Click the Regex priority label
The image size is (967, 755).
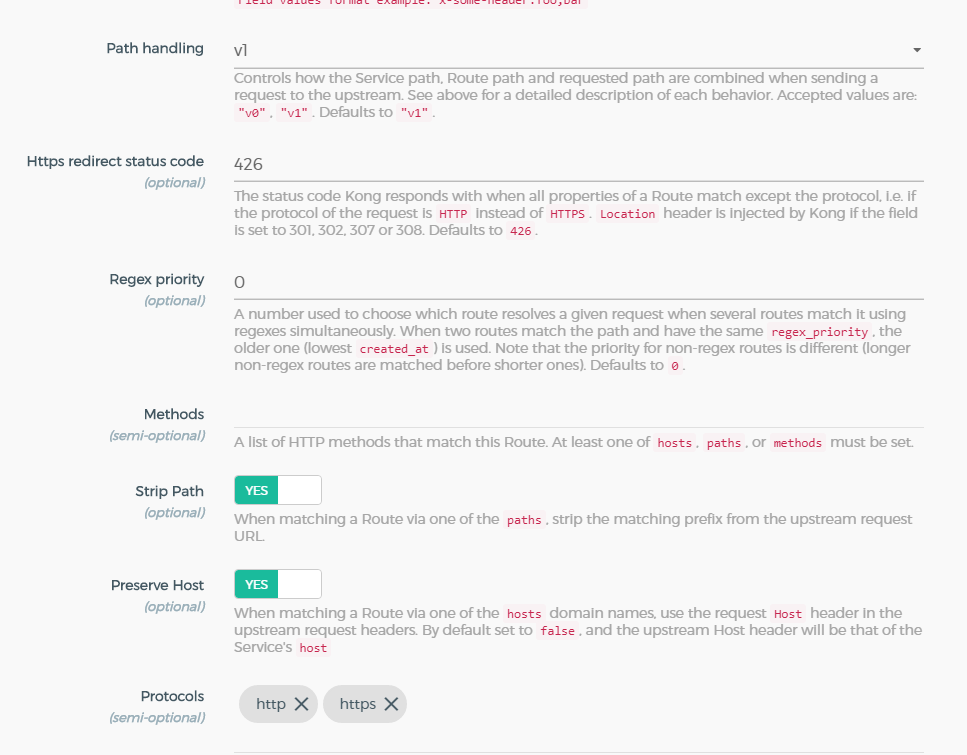click(156, 279)
